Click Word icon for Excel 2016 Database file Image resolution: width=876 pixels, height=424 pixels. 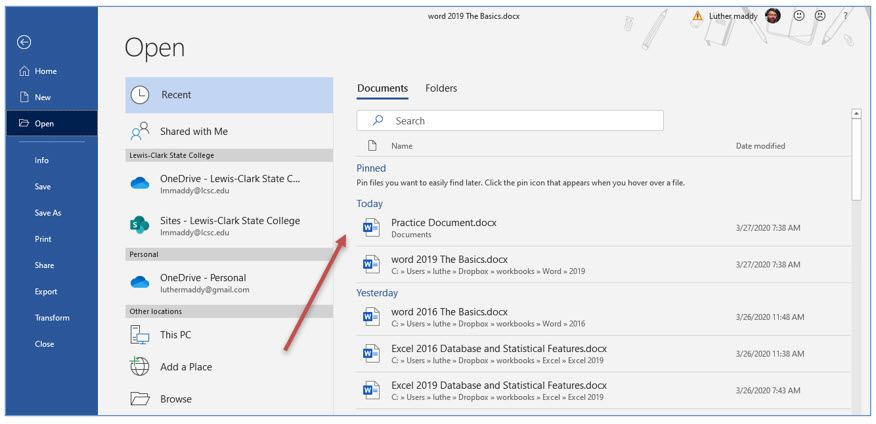[x=371, y=354]
